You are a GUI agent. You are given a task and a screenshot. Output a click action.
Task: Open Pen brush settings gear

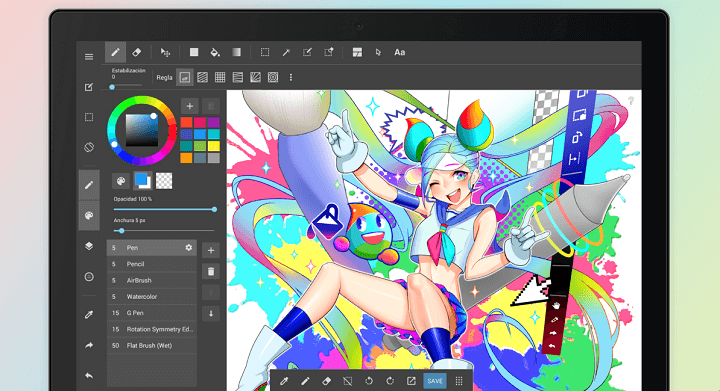tap(189, 248)
